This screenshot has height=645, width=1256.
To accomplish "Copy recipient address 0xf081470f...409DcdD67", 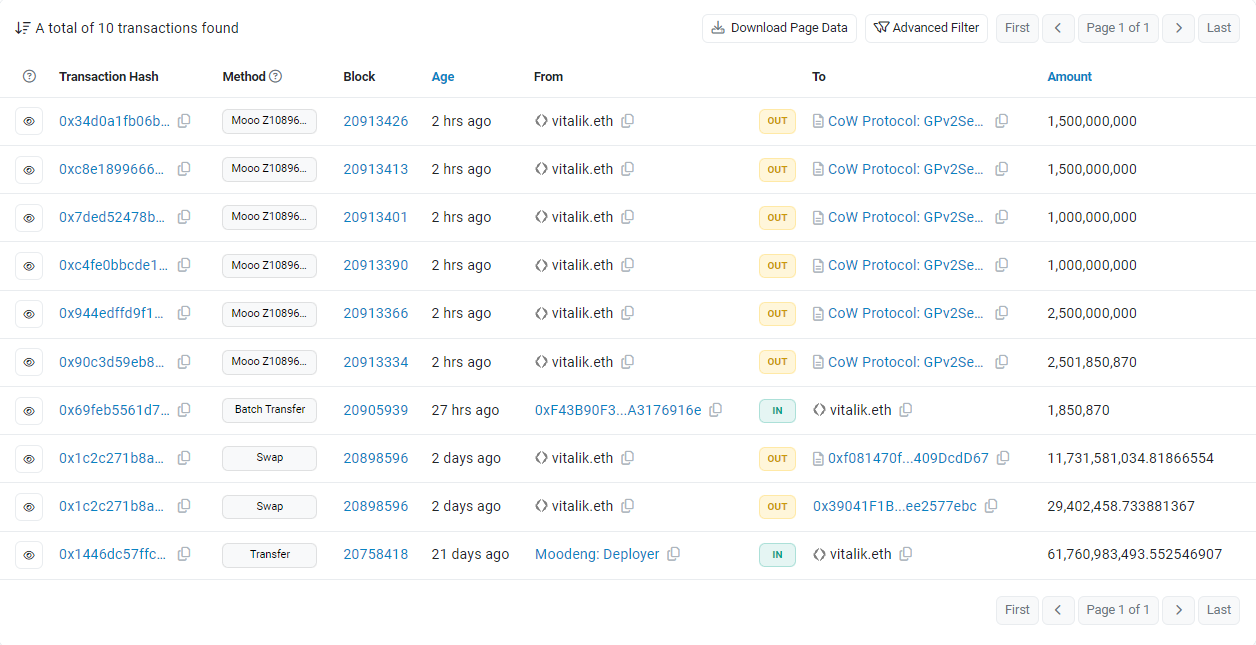I will (1003, 458).
